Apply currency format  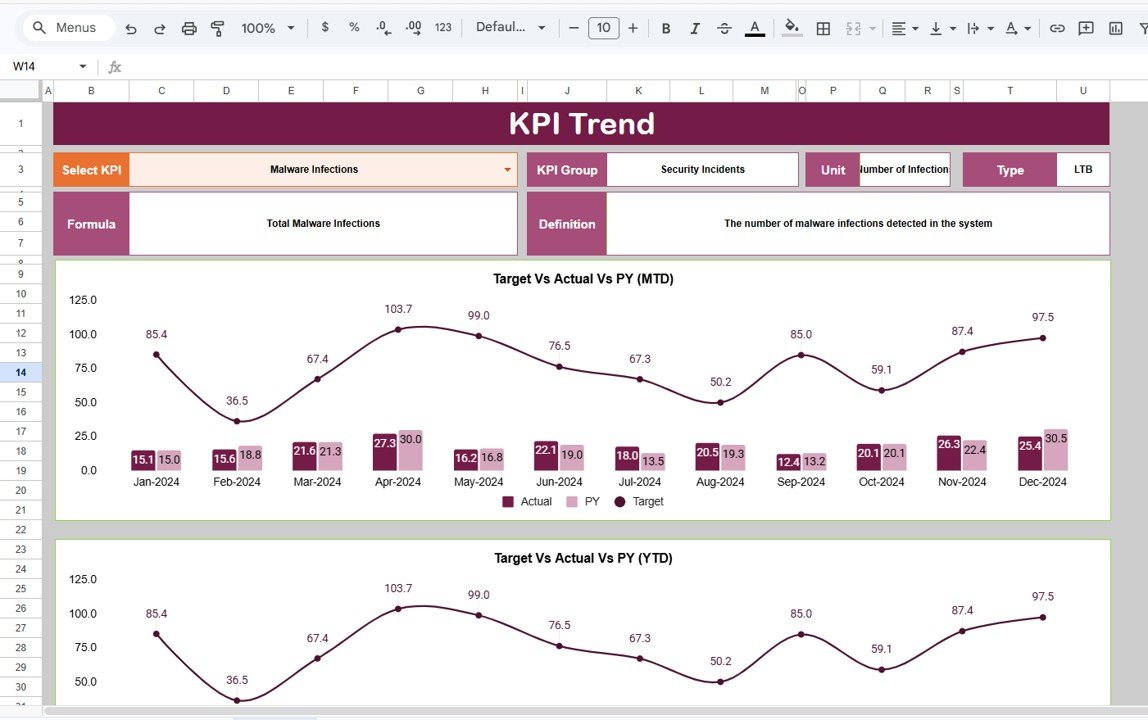tap(325, 28)
